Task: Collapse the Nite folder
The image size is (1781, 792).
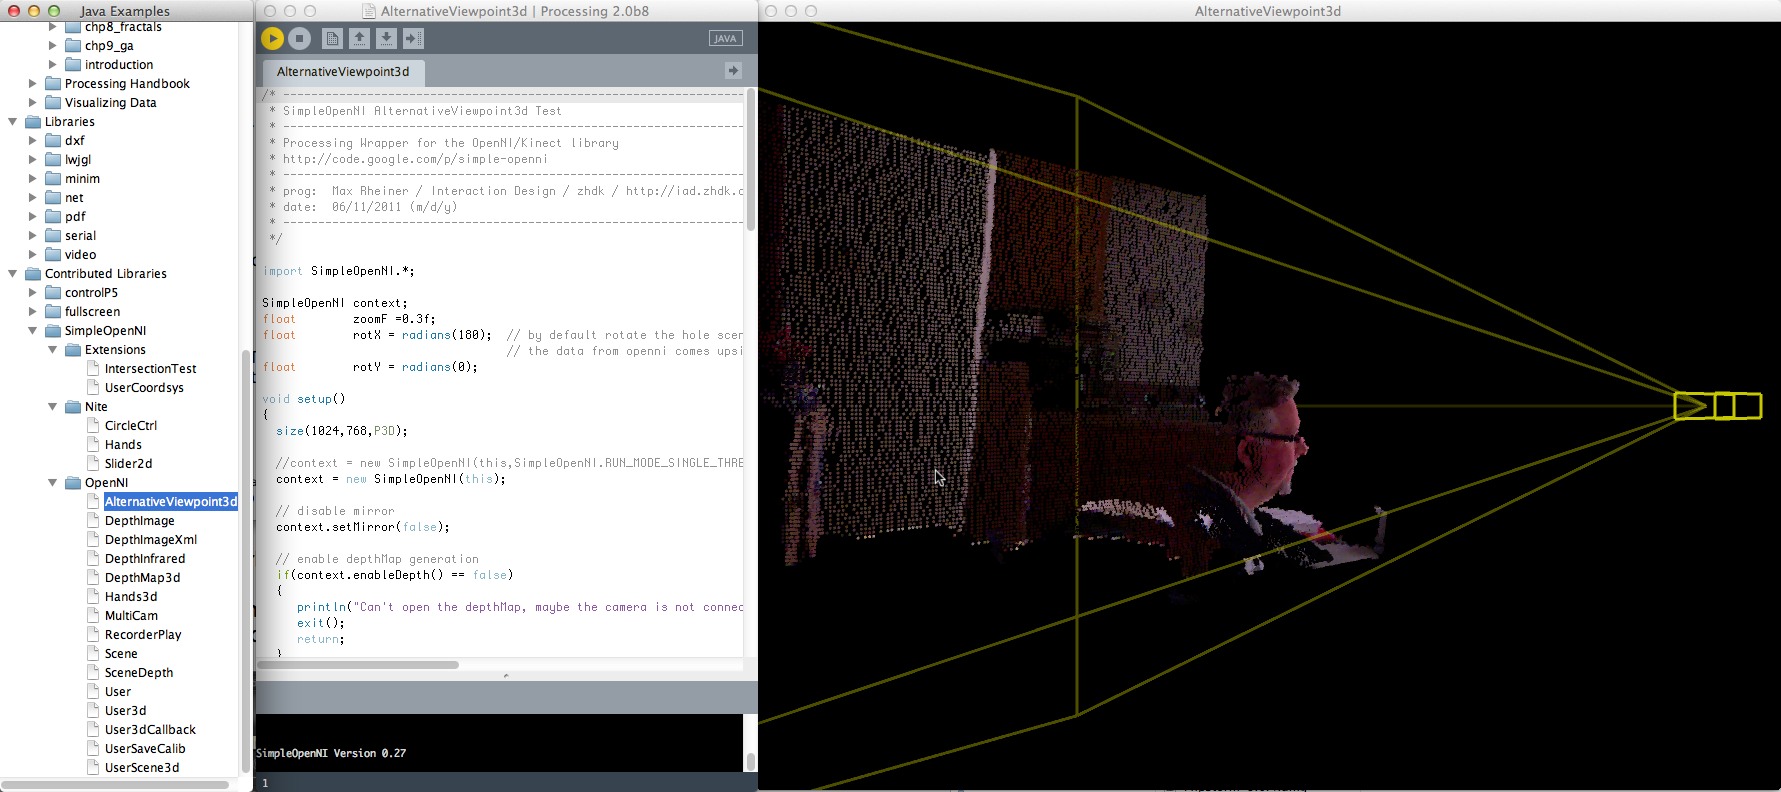Action: [x=53, y=407]
